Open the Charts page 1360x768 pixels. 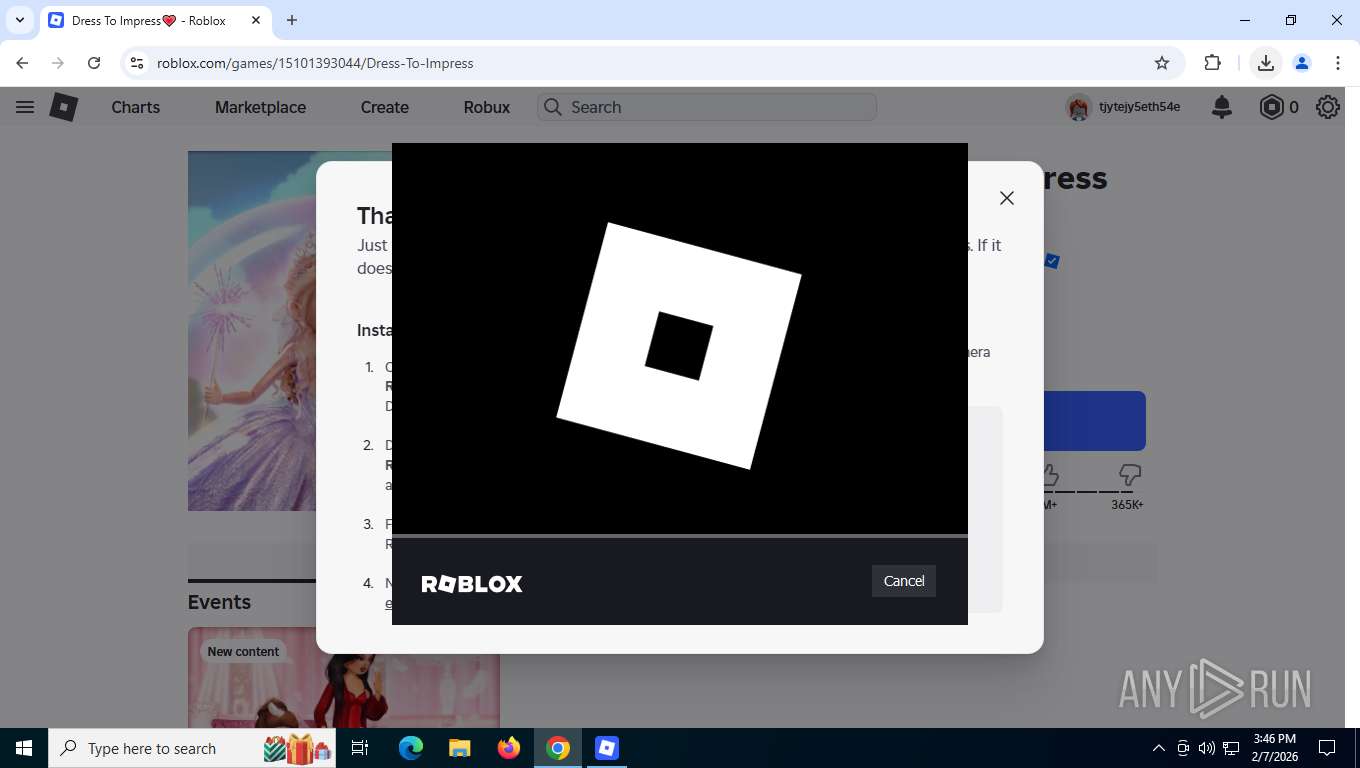coord(136,107)
